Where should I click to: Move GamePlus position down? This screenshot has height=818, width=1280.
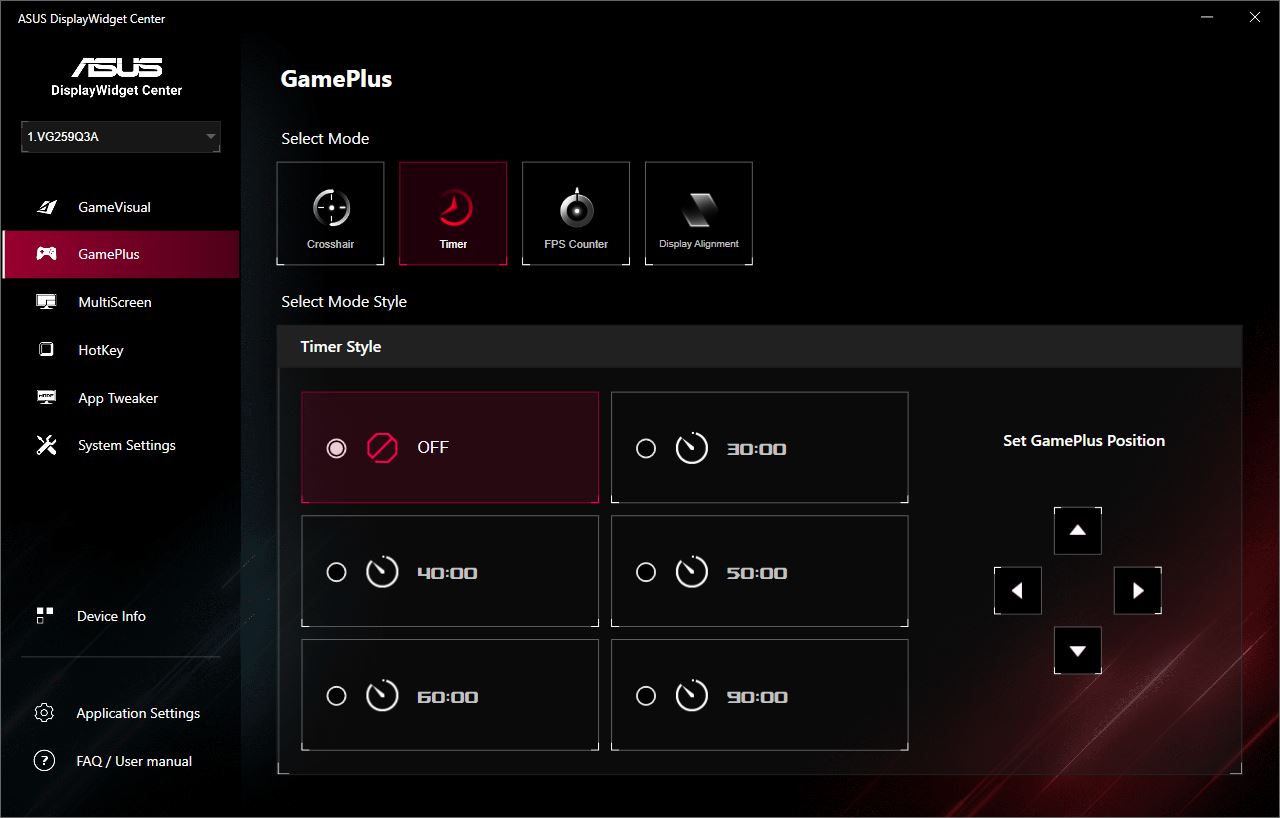click(1078, 650)
